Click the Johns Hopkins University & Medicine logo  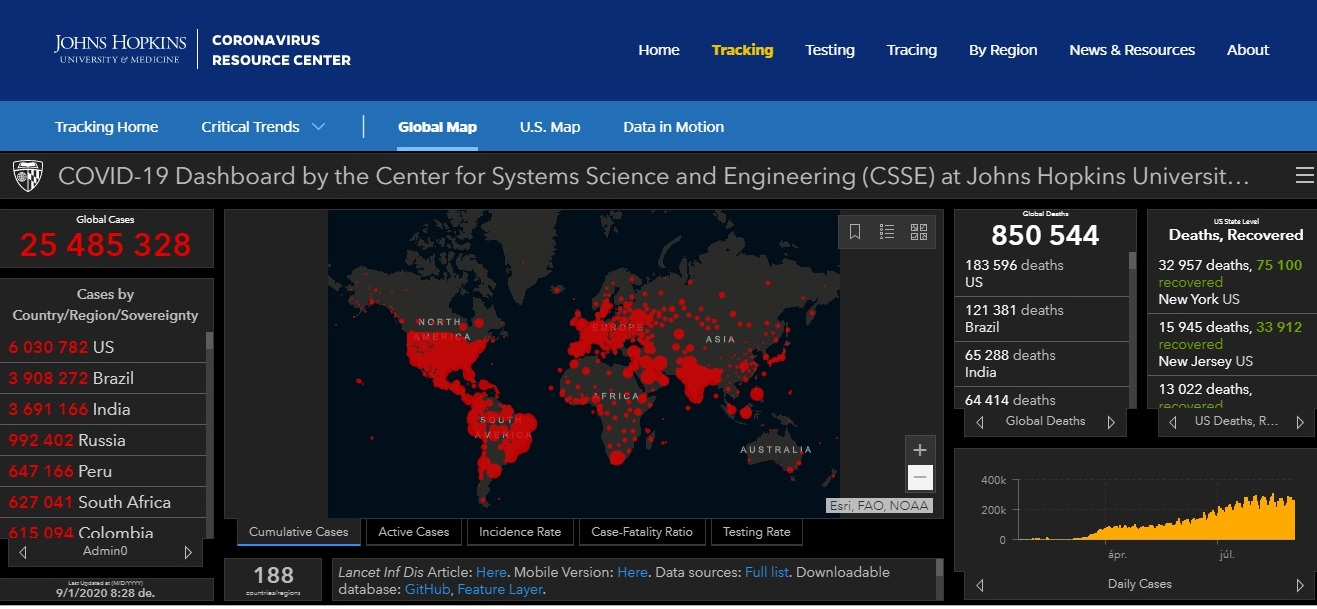pyautogui.click(x=120, y=49)
